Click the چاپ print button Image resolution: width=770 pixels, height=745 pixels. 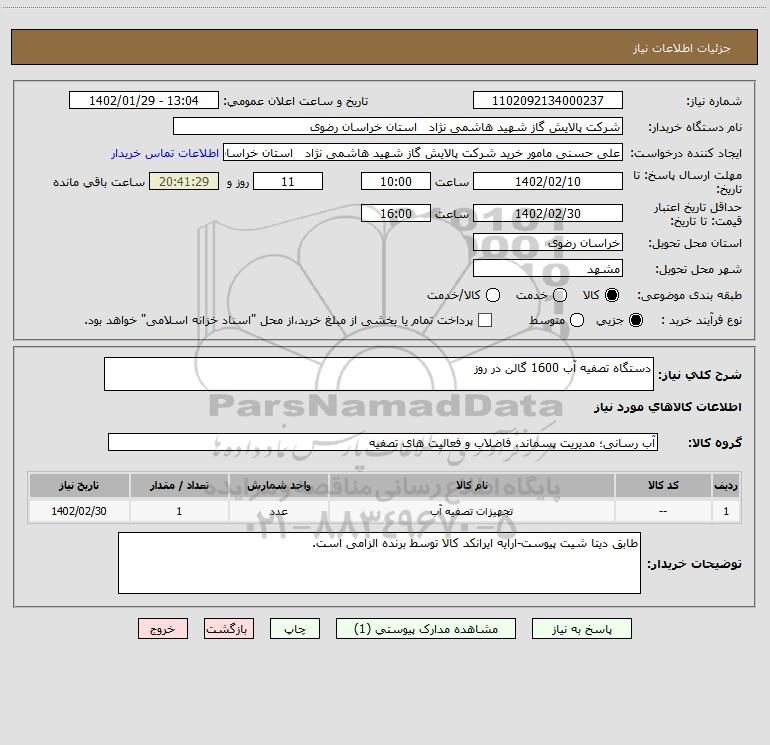tap(295, 629)
